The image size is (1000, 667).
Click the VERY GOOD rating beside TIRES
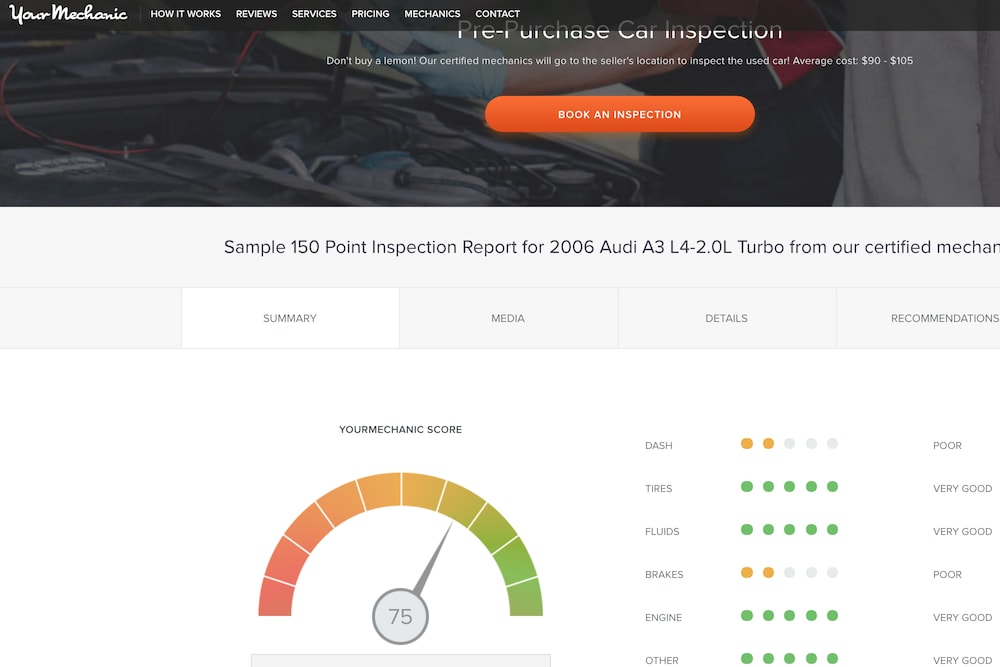click(962, 488)
